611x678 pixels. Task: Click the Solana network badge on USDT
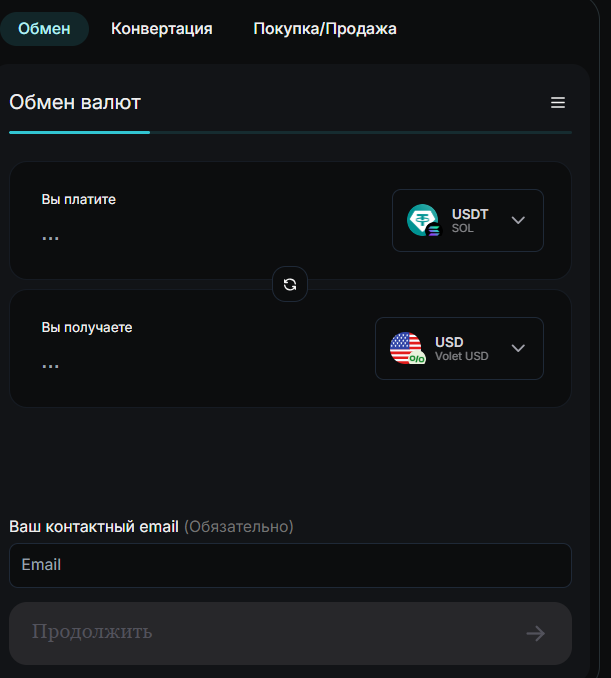point(434,230)
